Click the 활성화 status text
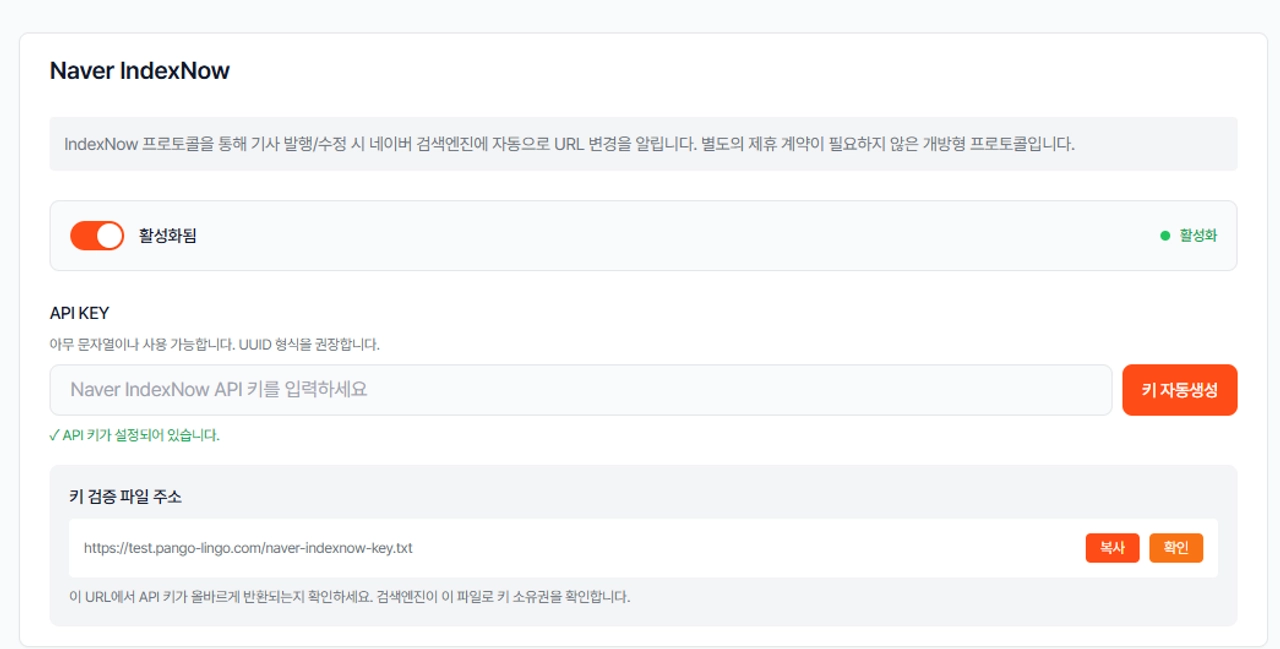 click(x=1198, y=236)
